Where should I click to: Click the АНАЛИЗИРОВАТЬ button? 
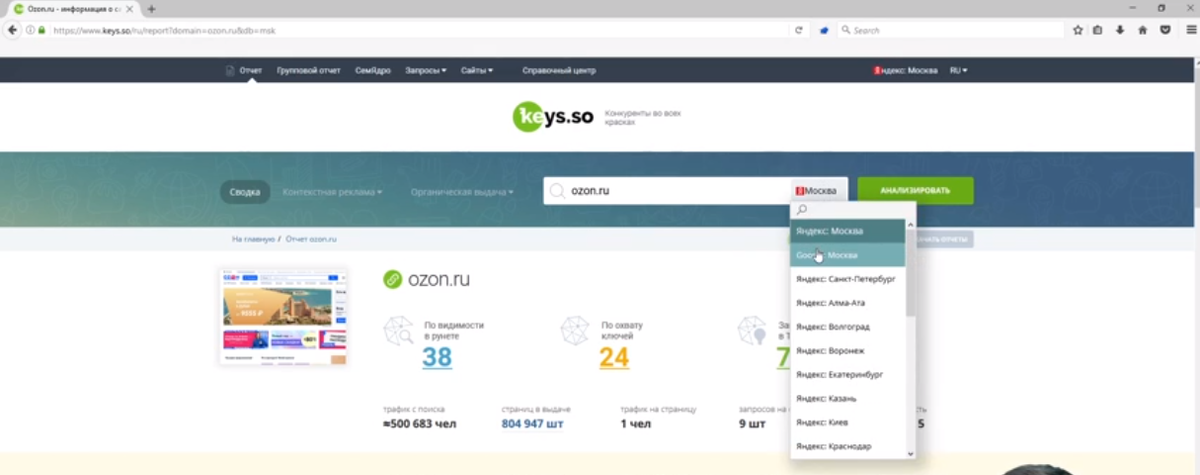pos(915,191)
